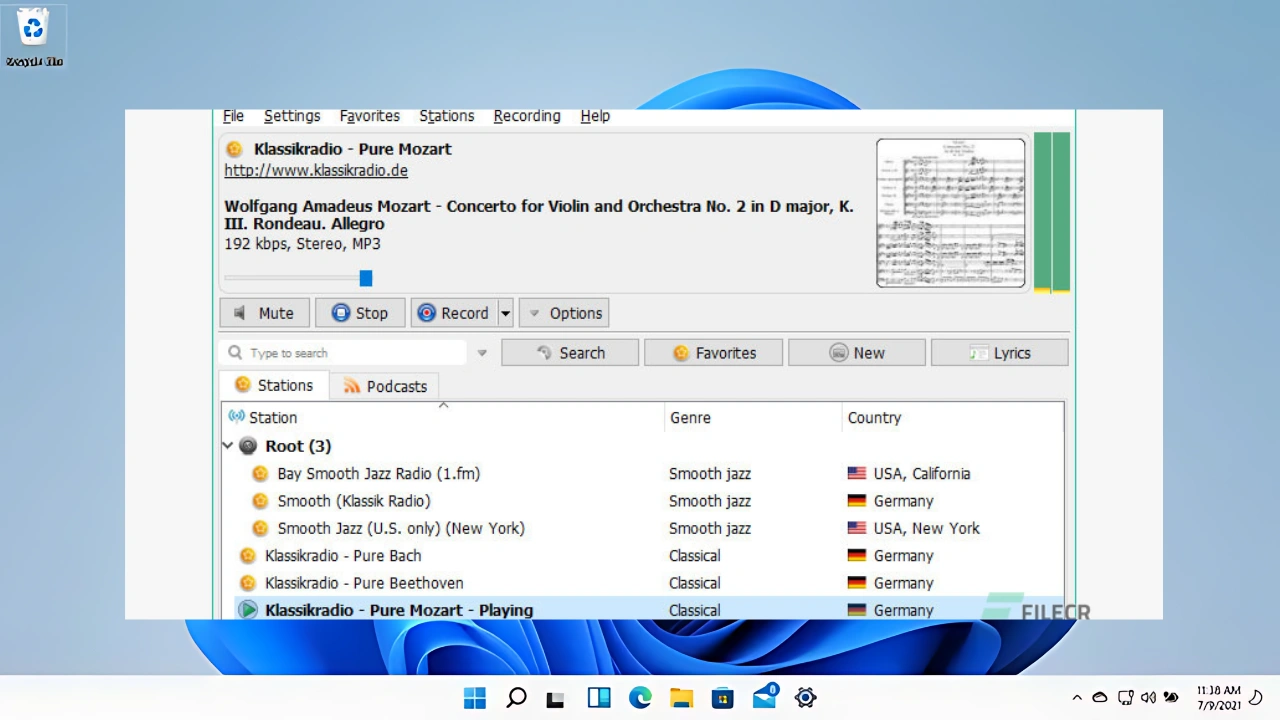Launch Microsoft Edge from the taskbar
Screen dimensions: 1280x720
coord(640,698)
